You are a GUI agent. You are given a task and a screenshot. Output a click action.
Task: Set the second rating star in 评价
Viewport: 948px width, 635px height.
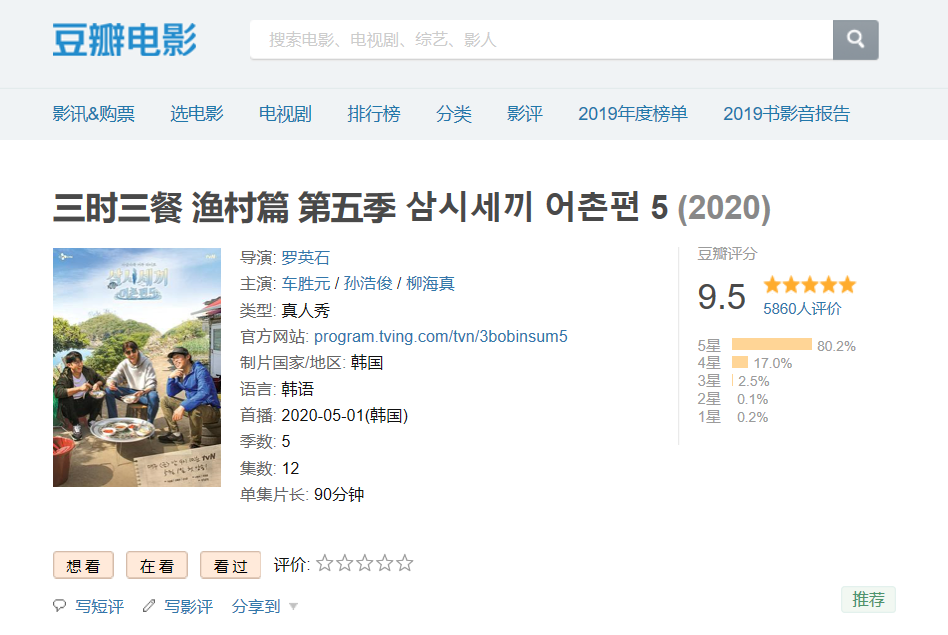345,564
